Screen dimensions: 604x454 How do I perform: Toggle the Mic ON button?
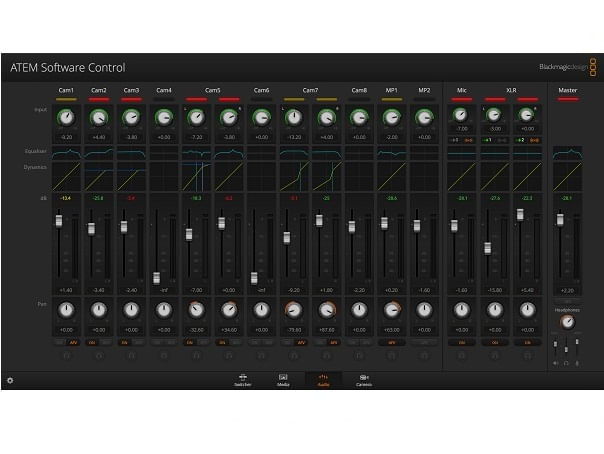click(x=461, y=342)
